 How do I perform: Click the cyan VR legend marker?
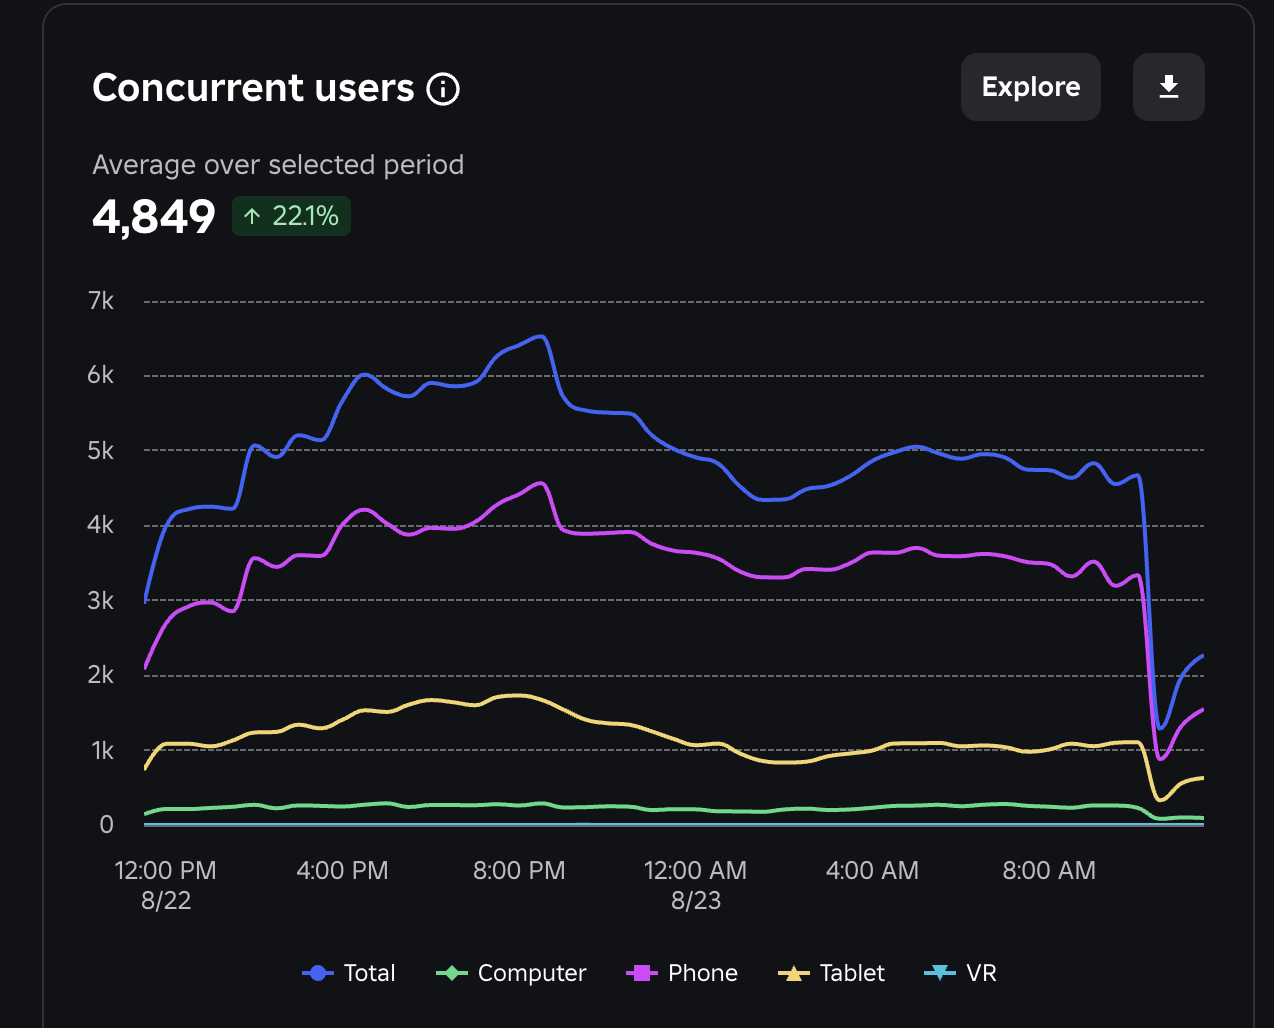pyautogui.click(x=940, y=973)
